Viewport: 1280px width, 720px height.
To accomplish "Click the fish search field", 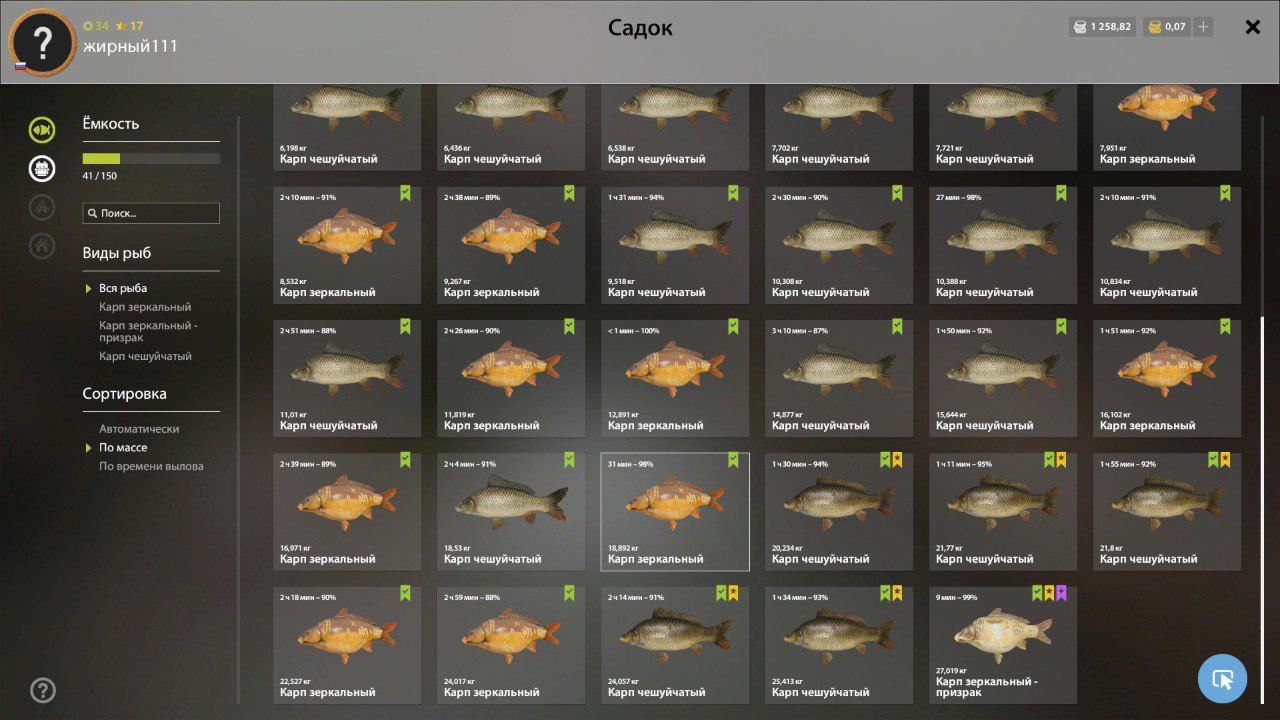I will (x=151, y=213).
